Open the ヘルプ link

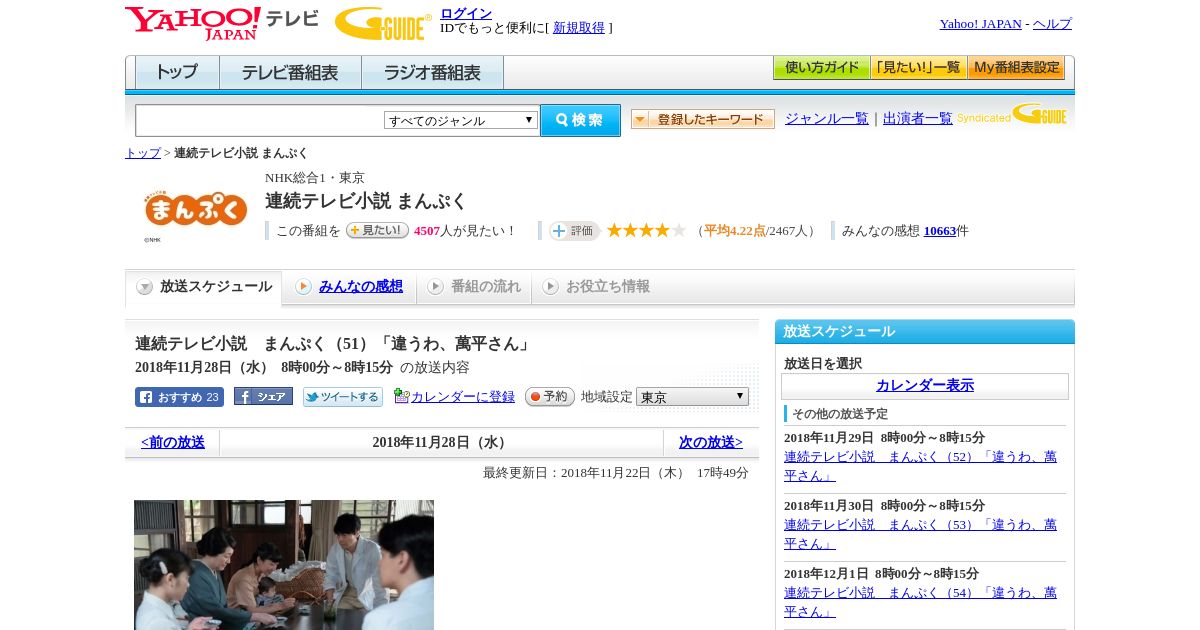[1052, 24]
